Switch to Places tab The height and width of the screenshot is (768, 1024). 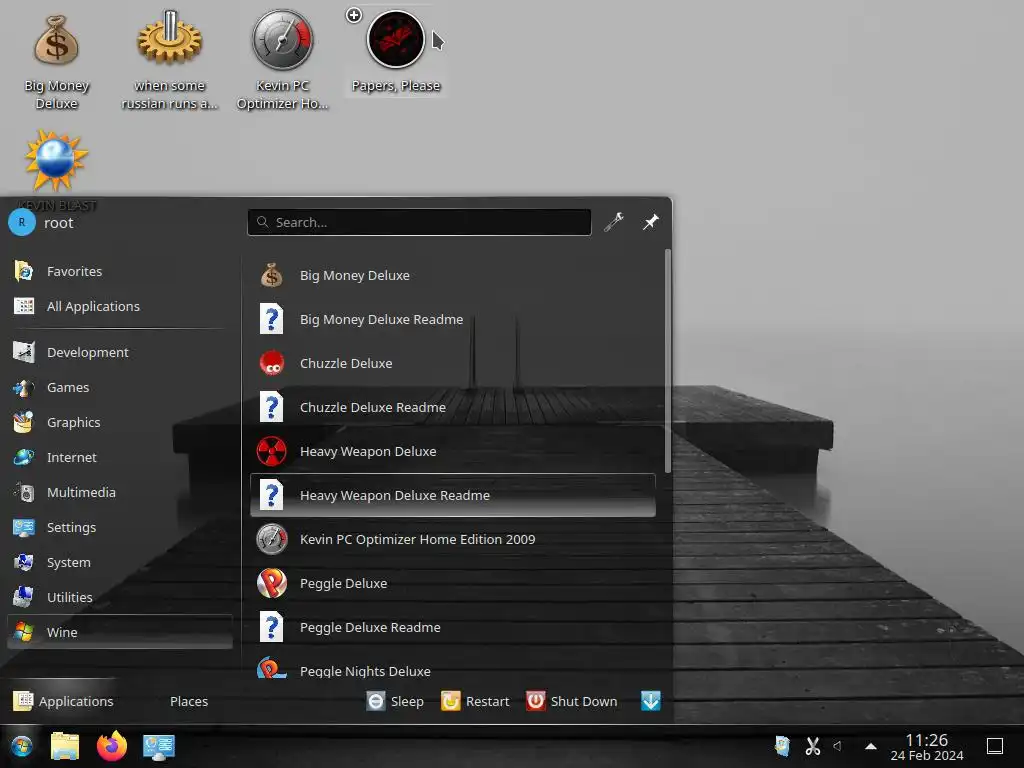[x=189, y=701]
